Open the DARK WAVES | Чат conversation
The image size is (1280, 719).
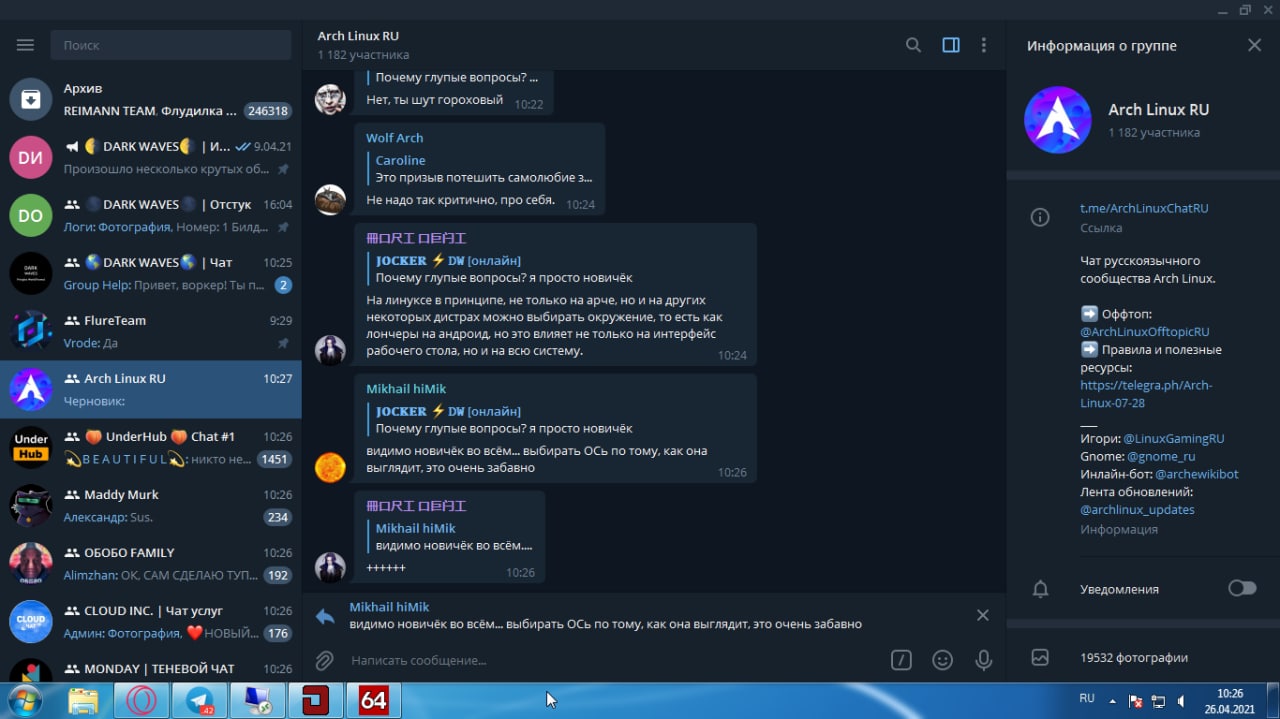point(151,273)
